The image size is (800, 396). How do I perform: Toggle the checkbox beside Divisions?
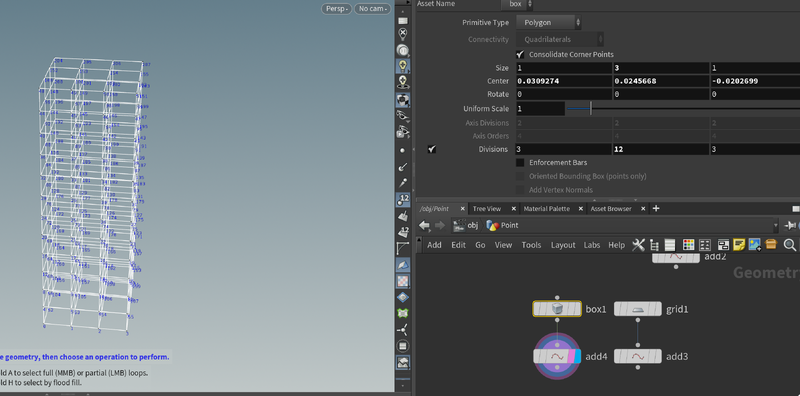[432, 149]
